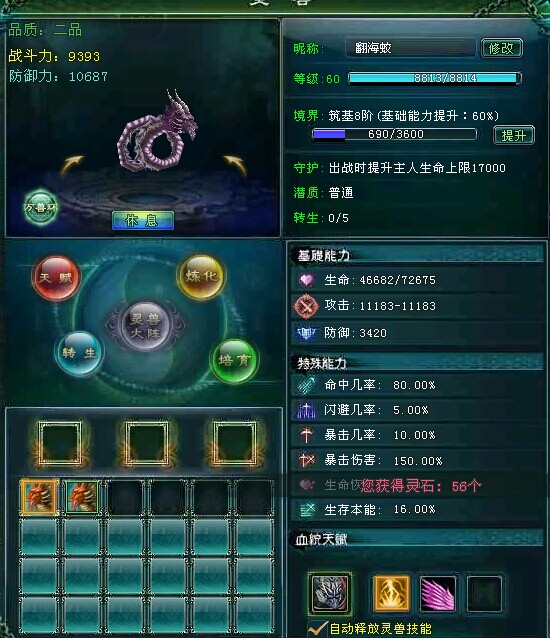The height and width of the screenshot is (638, 550).
Task: Open the 炼化 yellow orb
Action: [201, 277]
